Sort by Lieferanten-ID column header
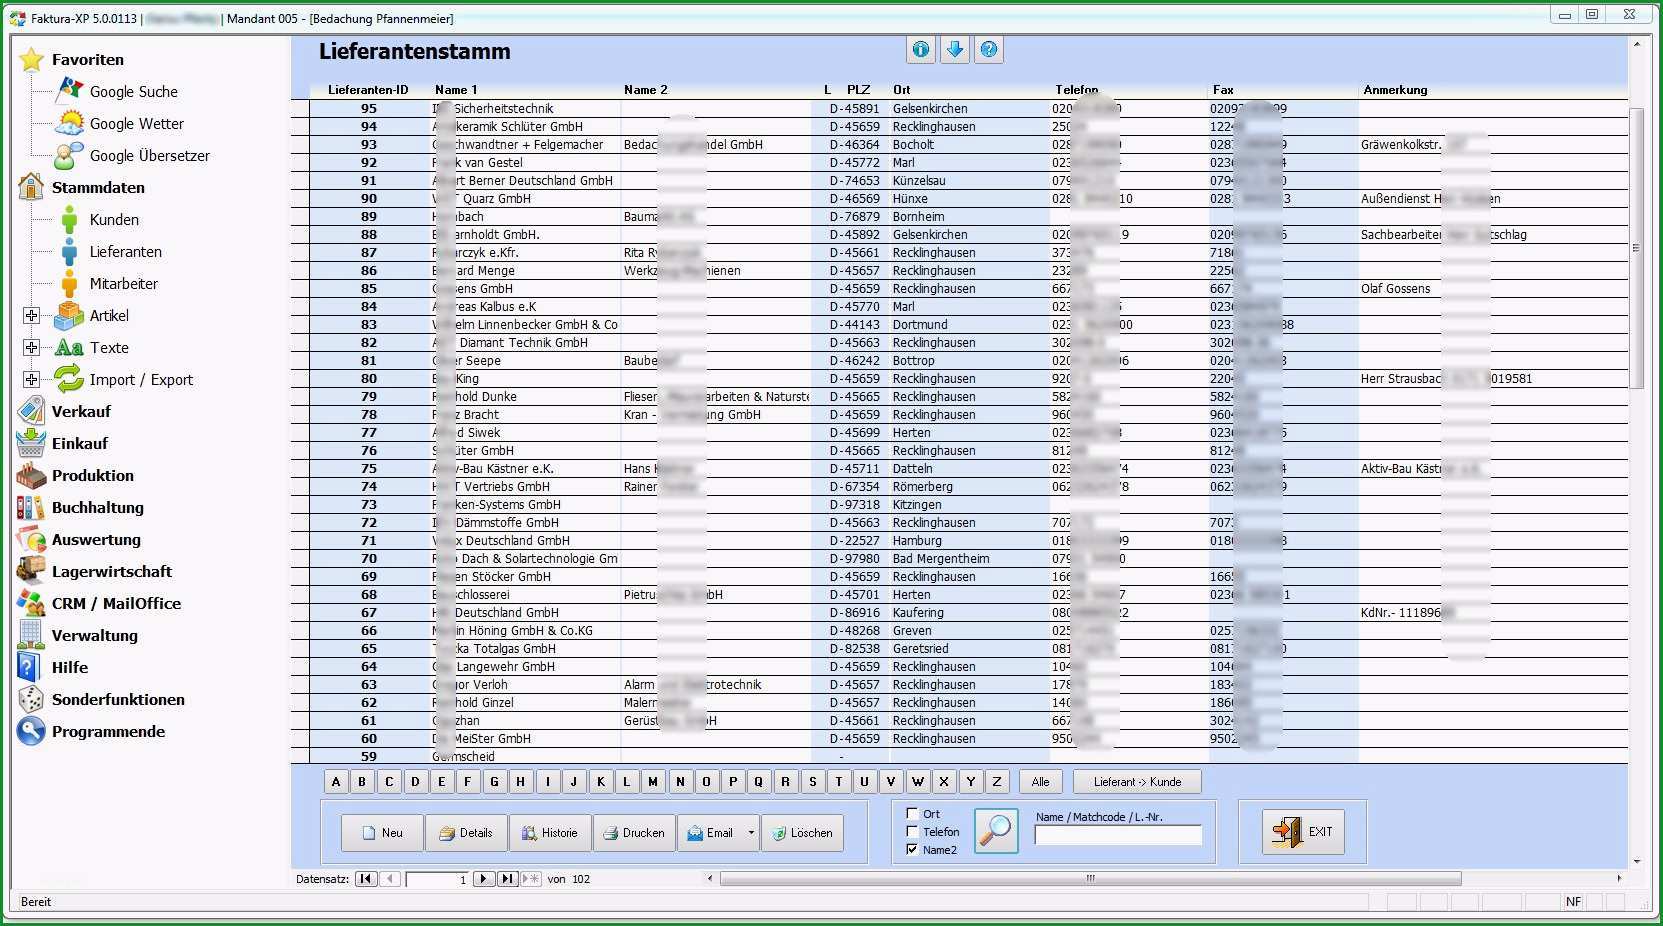The image size is (1663, 926). coord(368,89)
